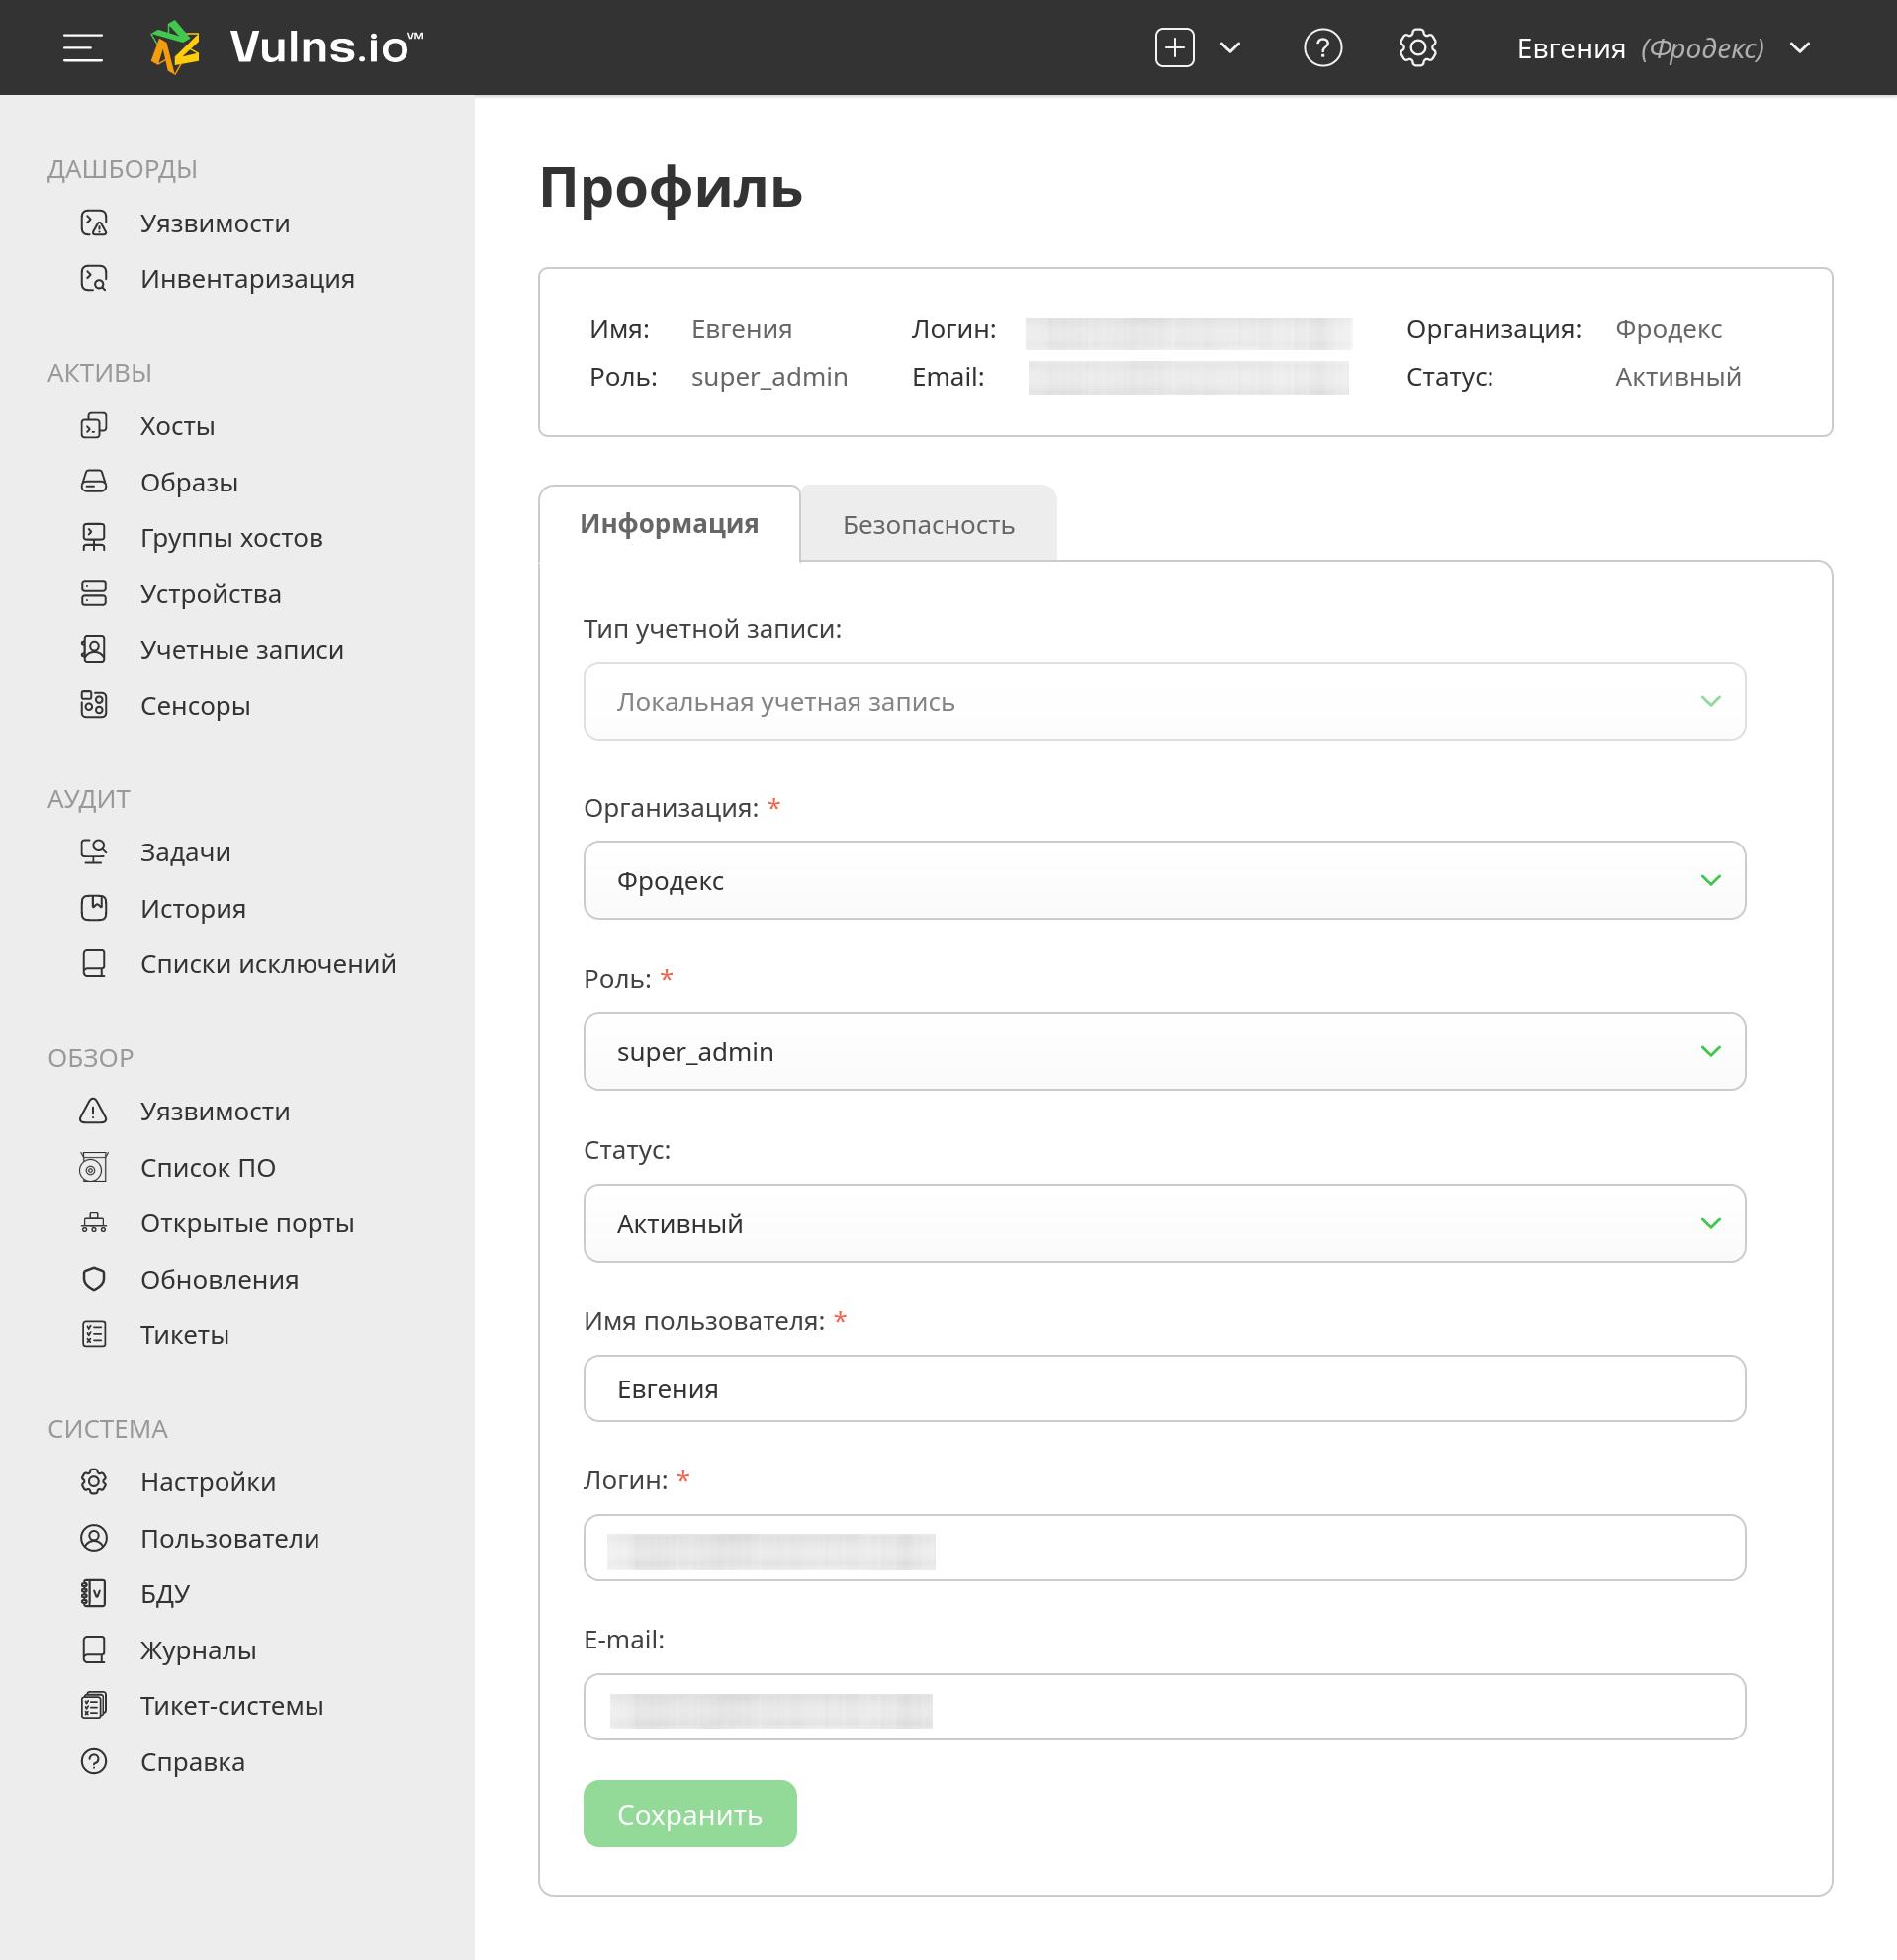
Task: Open Хосты via its sidebar icon
Action: (x=94, y=426)
